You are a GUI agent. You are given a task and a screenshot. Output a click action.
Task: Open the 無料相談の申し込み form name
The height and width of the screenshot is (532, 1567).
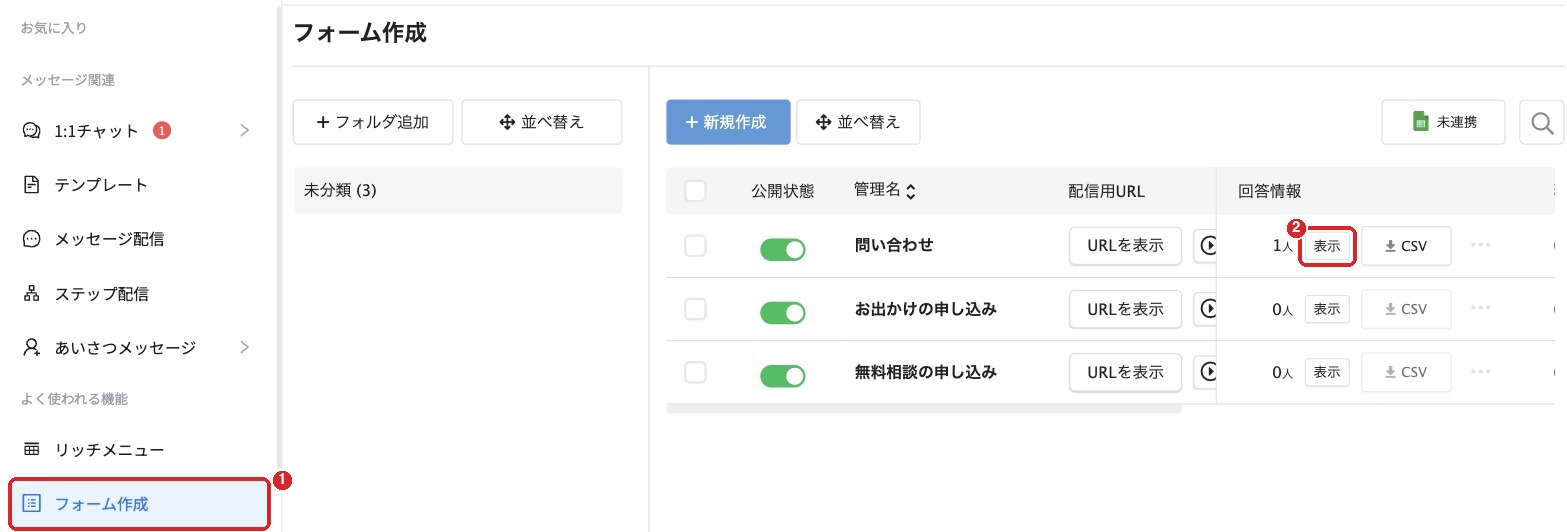(926, 372)
